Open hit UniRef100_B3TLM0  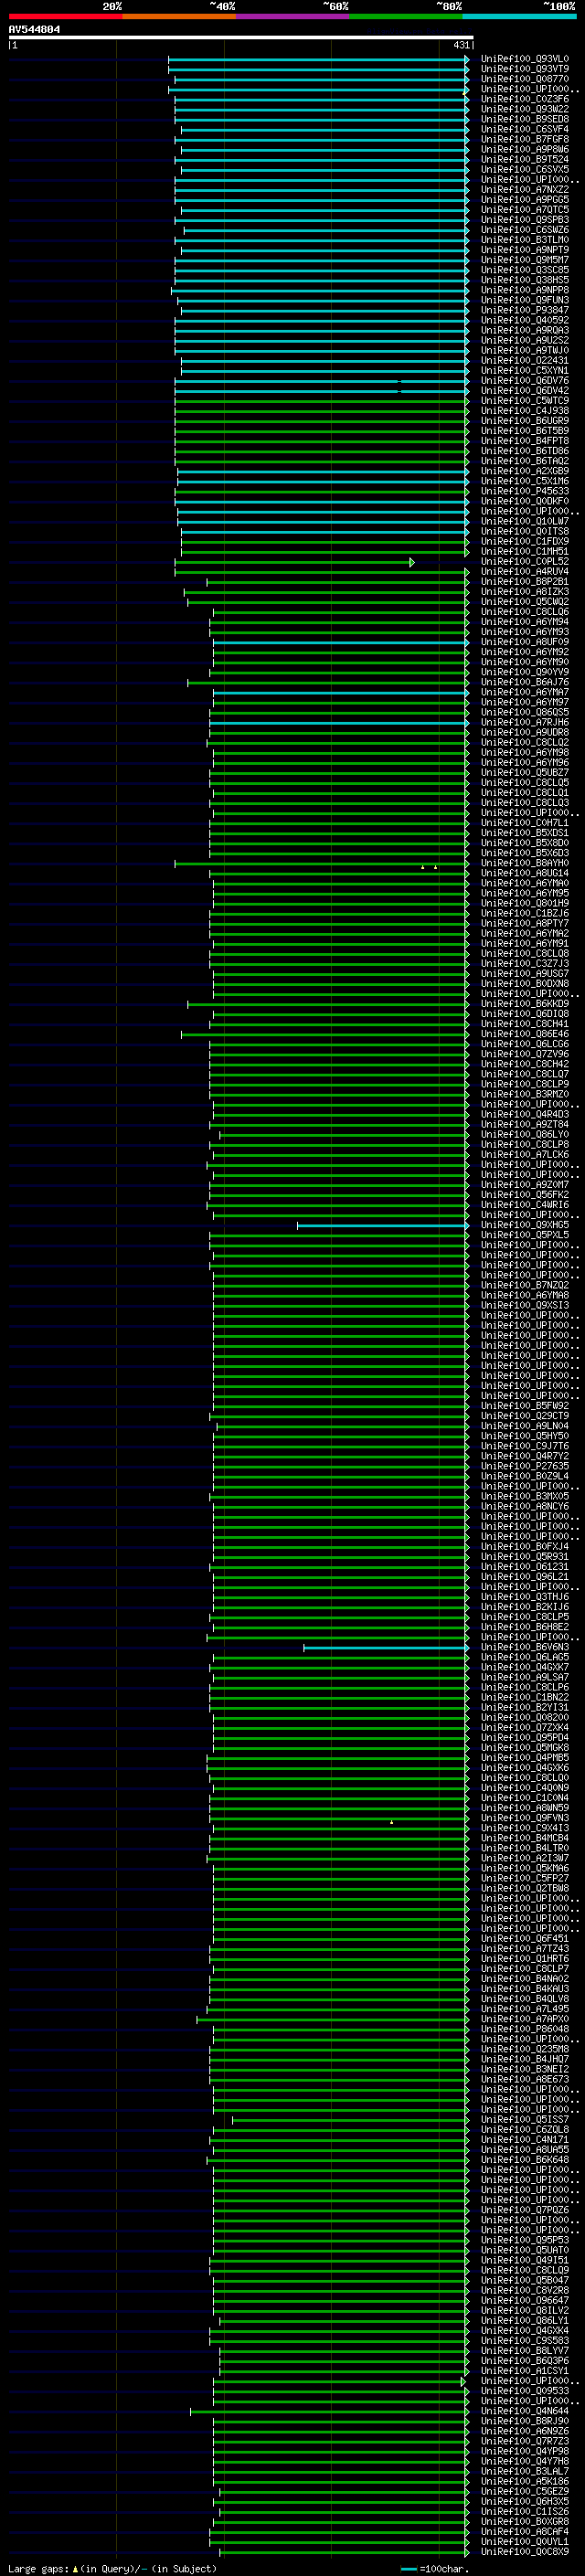point(524,240)
